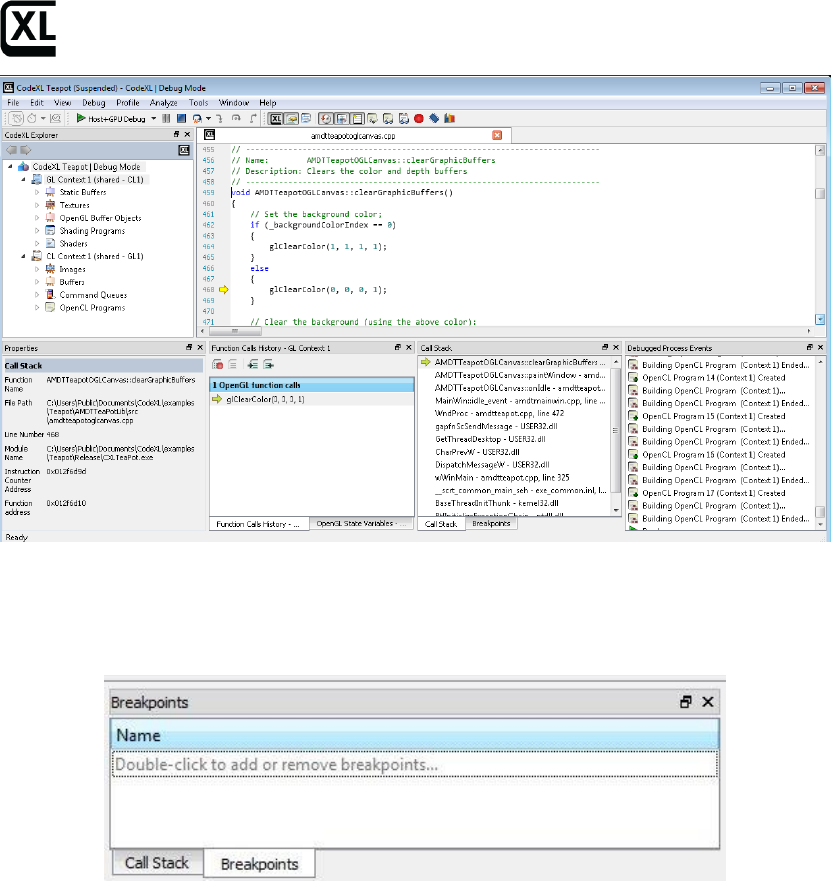Switch to OpenGL State Variables tab
This screenshot has height=881, width=831.
[362, 524]
